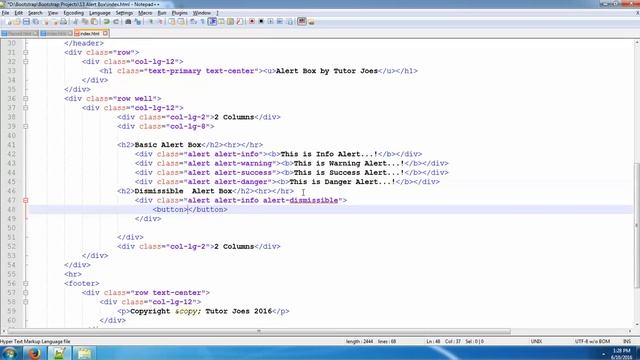Open the Encoding menu
The height and width of the screenshot is (360, 640).
pos(73,13)
